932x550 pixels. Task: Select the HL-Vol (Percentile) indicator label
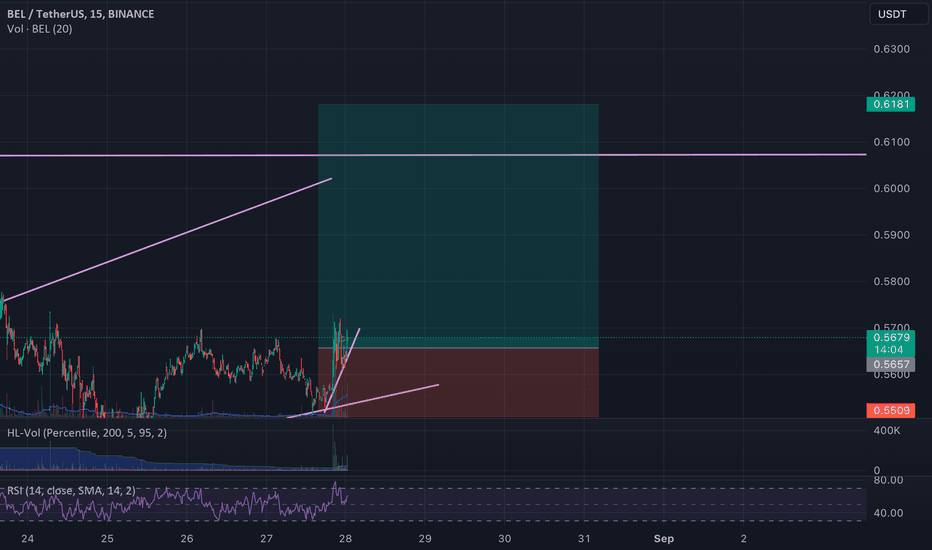pyautogui.click(x=87, y=433)
